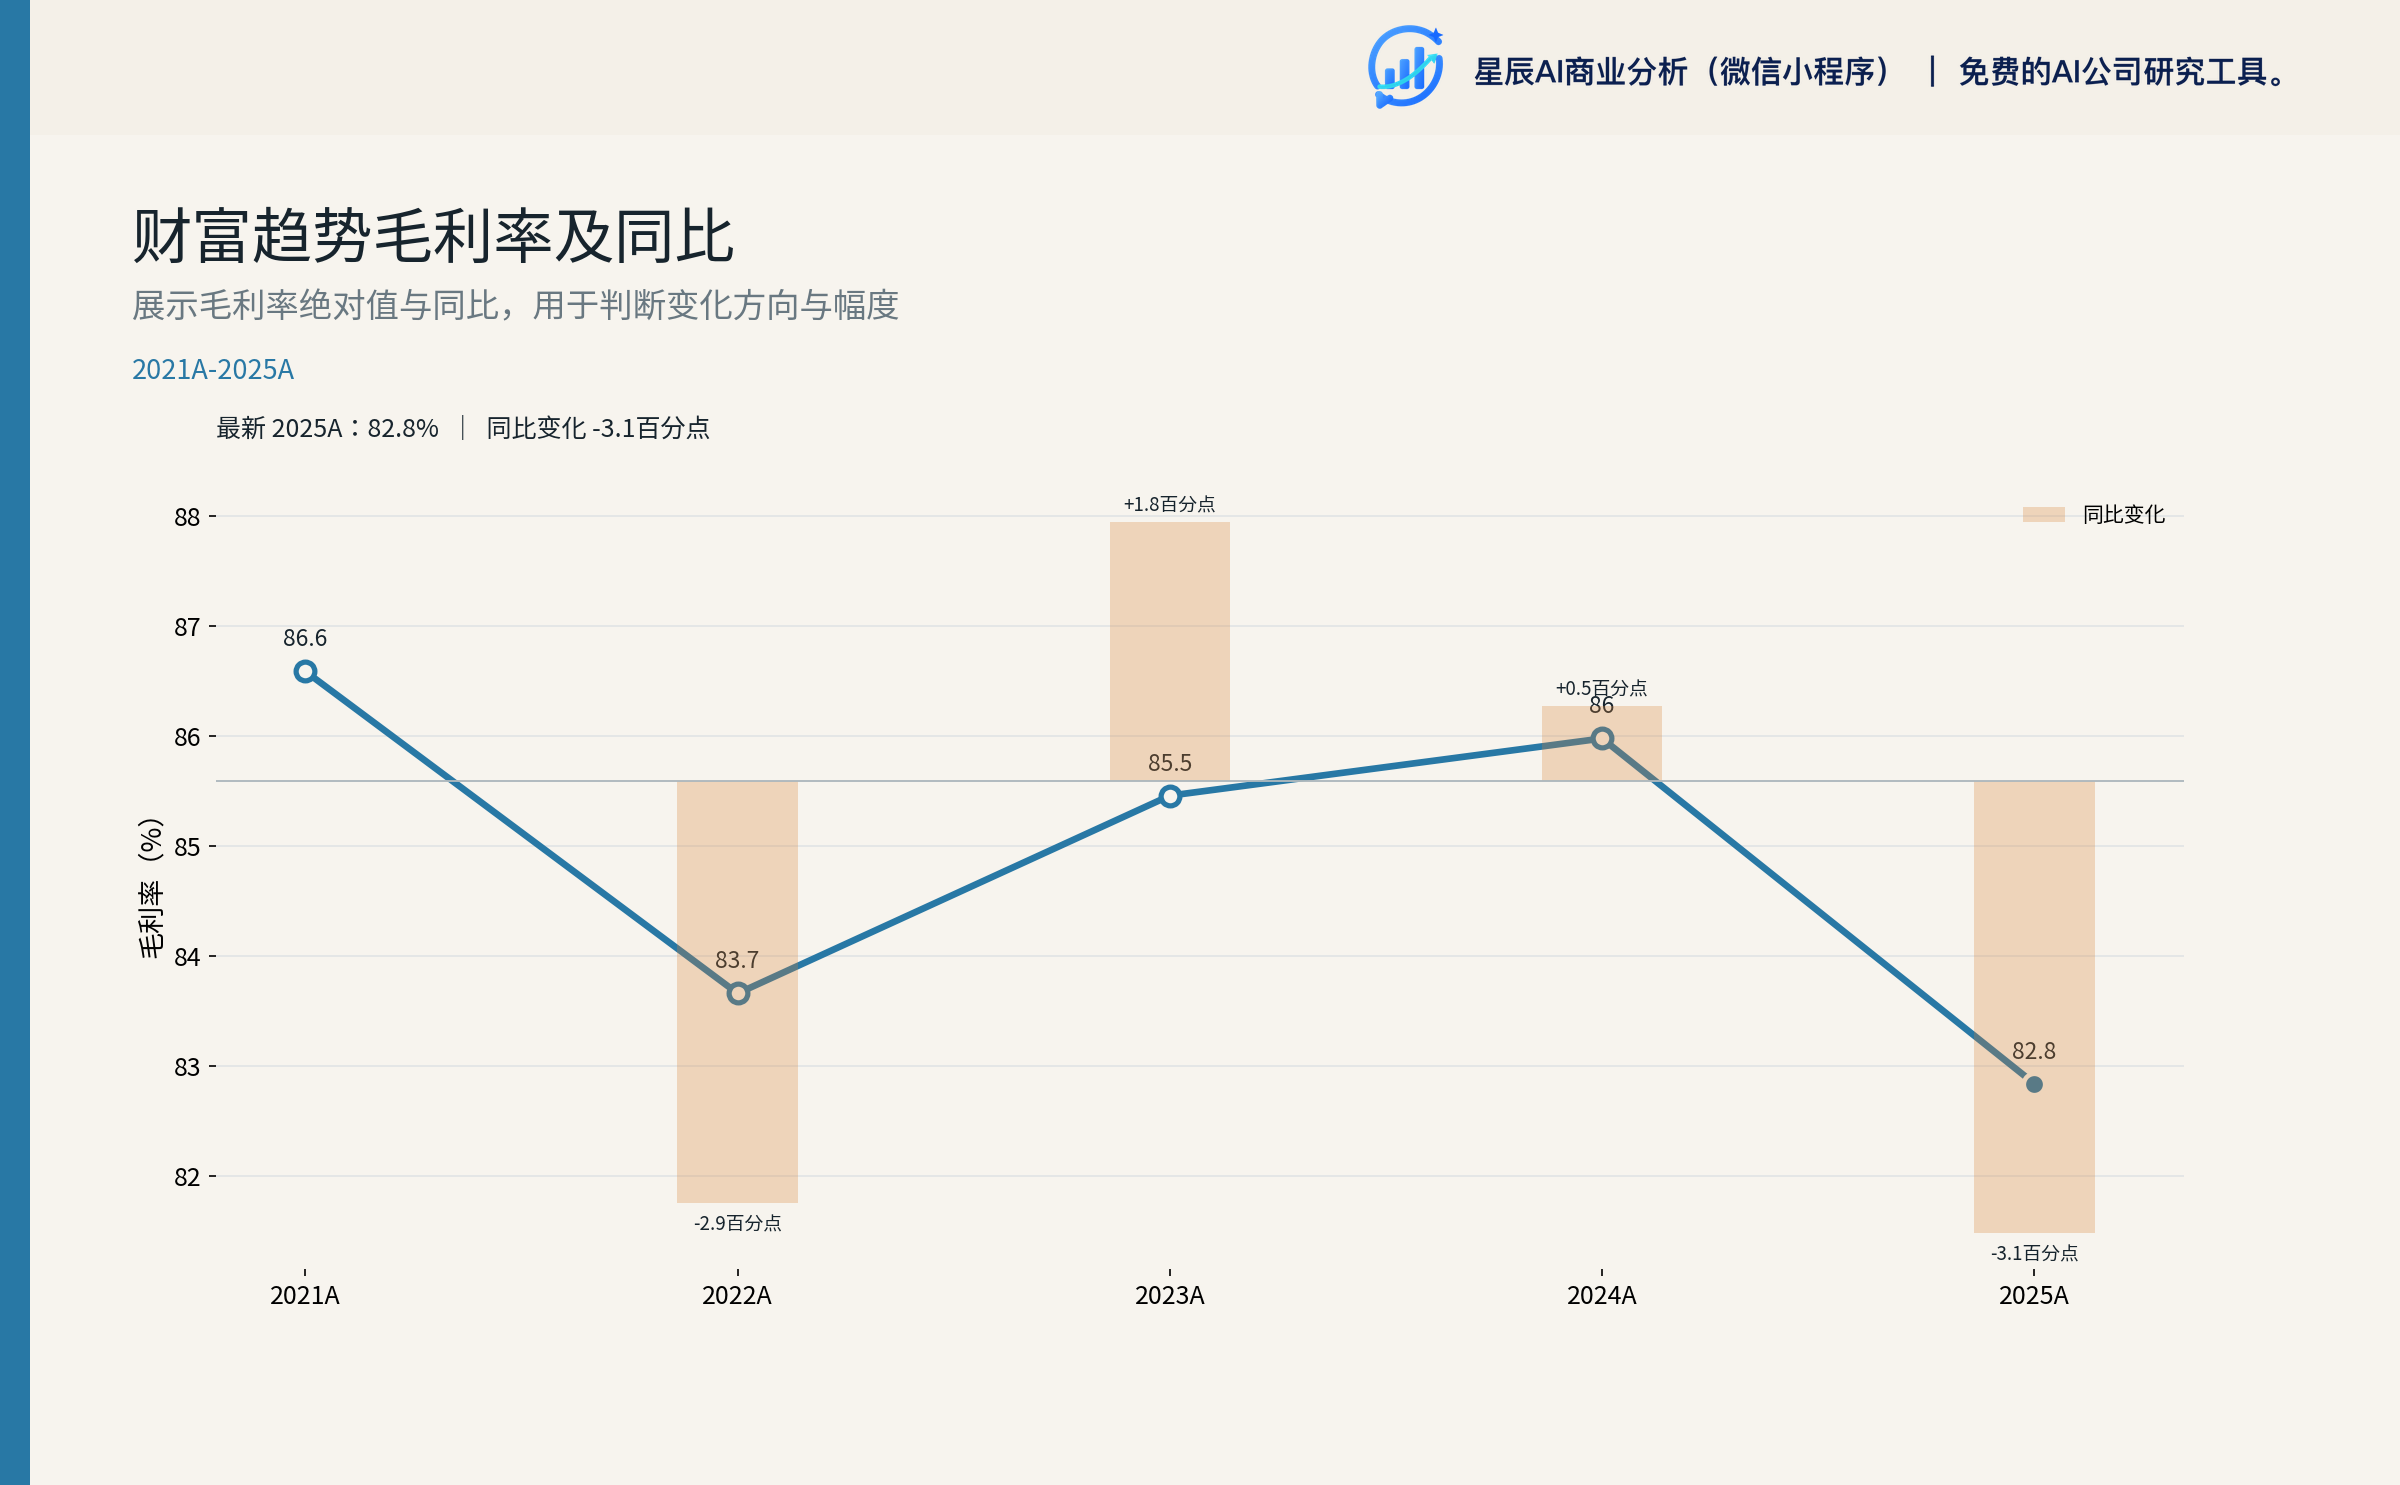
Task: Click the 2025A x-axis label
Action: 2034,1295
